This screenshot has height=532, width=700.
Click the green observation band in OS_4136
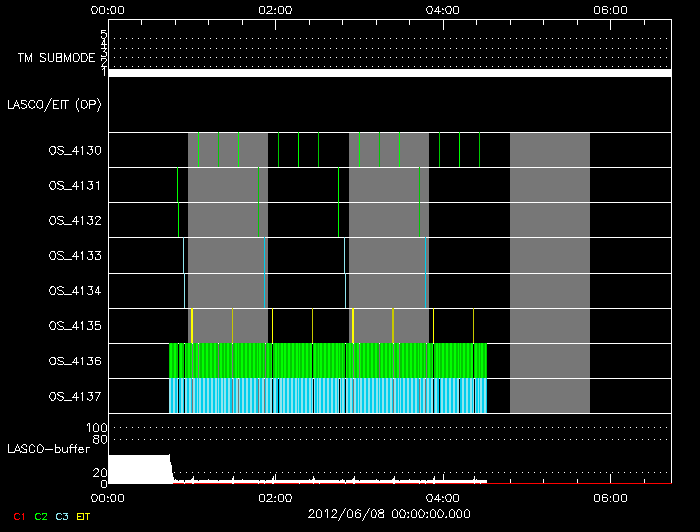click(x=328, y=360)
